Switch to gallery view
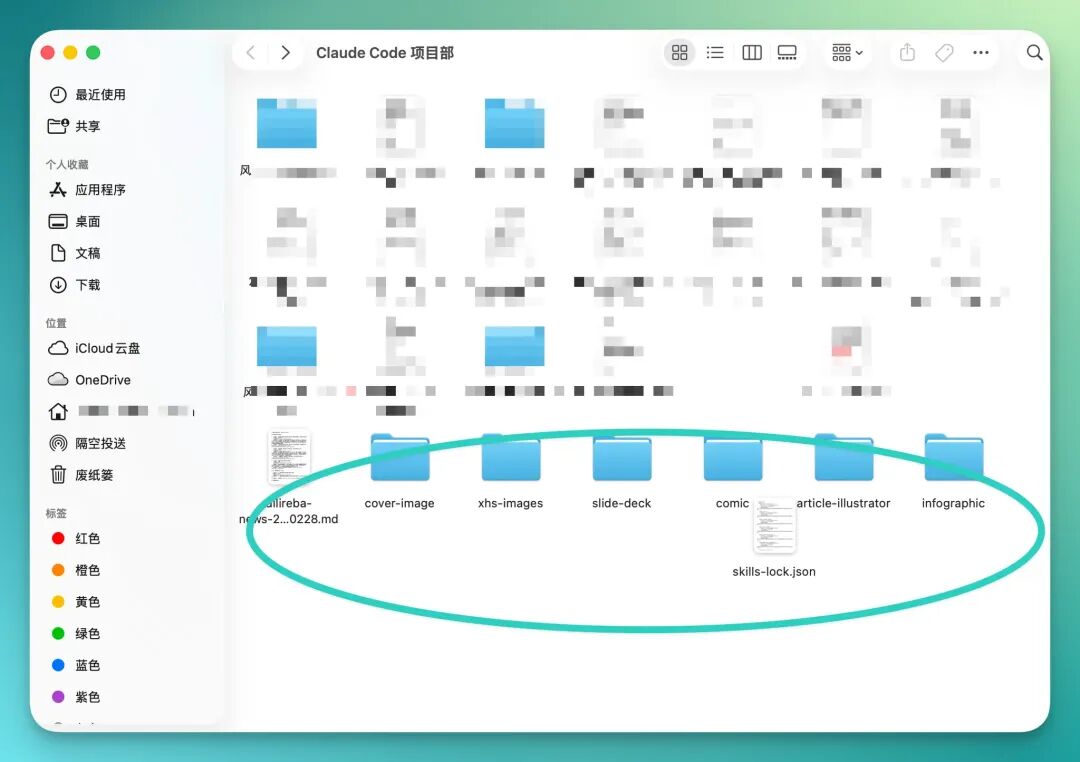Screen dimensions: 1080x762 (x=787, y=53)
